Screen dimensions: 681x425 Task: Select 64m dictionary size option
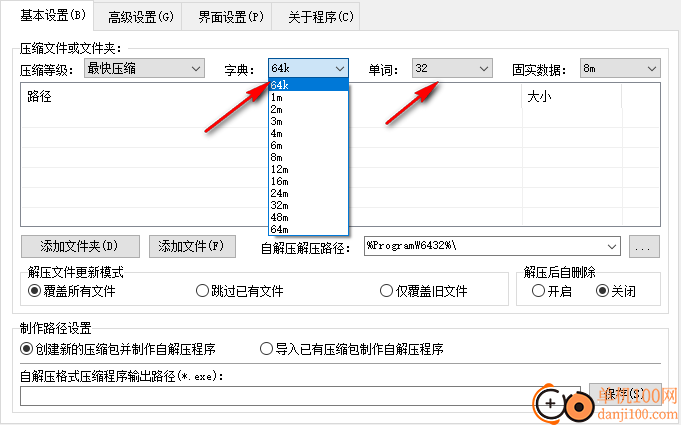[308, 229]
